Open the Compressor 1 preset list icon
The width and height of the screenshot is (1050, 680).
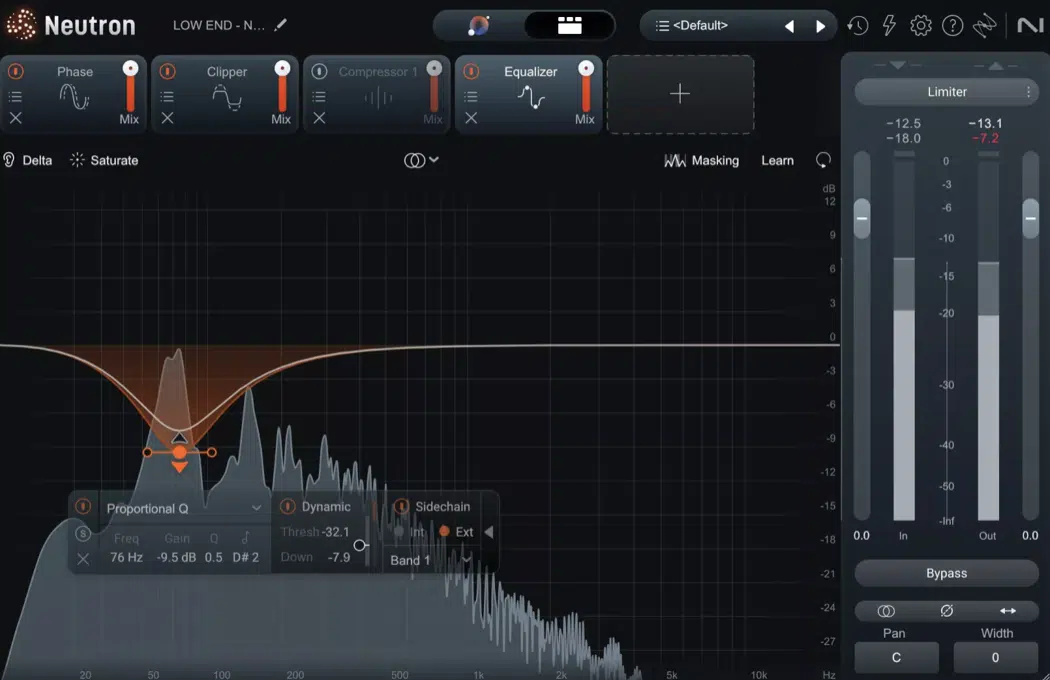[319, 97]
